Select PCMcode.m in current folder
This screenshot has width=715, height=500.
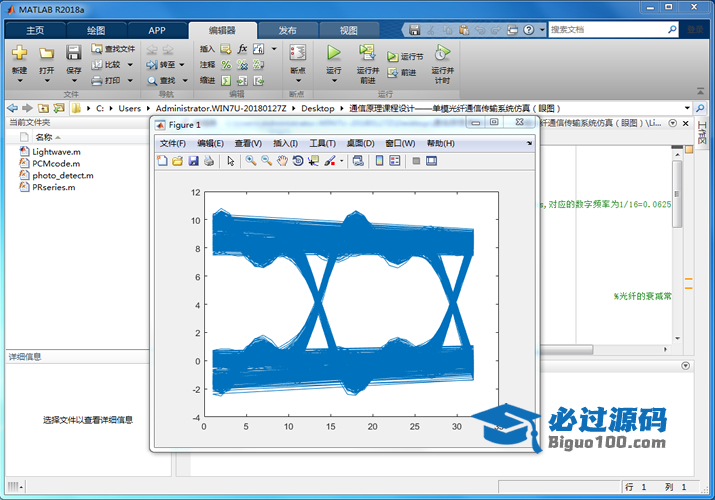[56, 164]
